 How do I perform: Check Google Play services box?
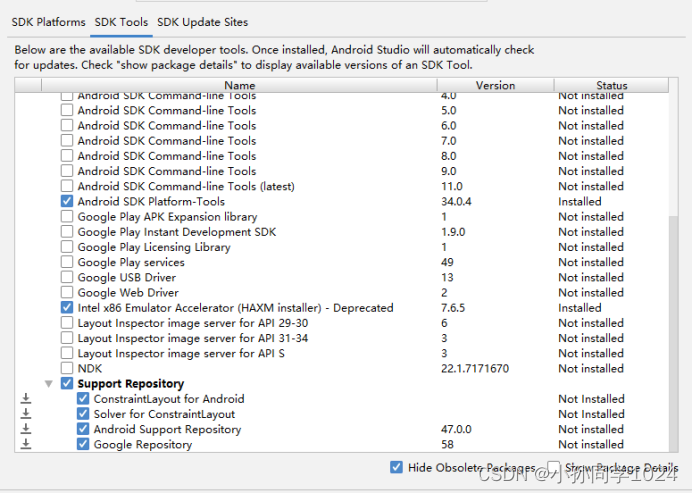[67, 262]
